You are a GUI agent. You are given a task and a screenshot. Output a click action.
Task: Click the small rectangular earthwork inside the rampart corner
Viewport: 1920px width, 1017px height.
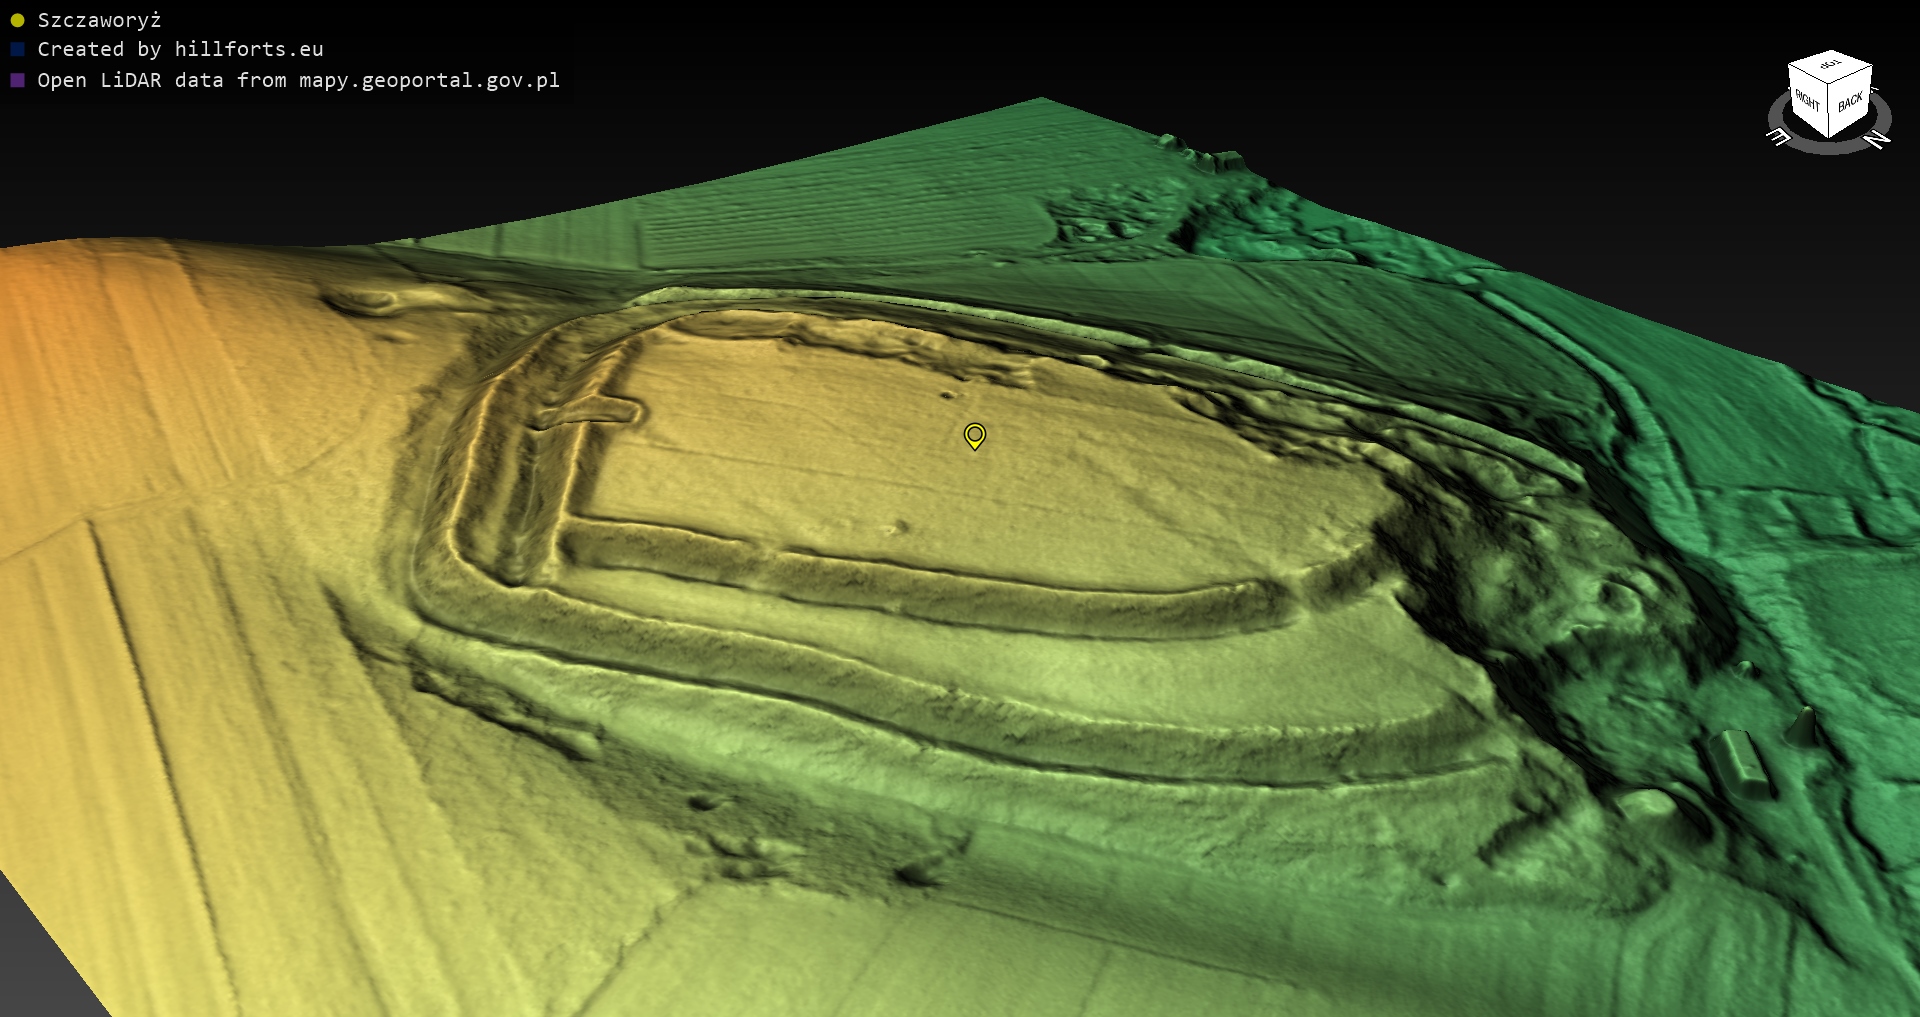590,411
